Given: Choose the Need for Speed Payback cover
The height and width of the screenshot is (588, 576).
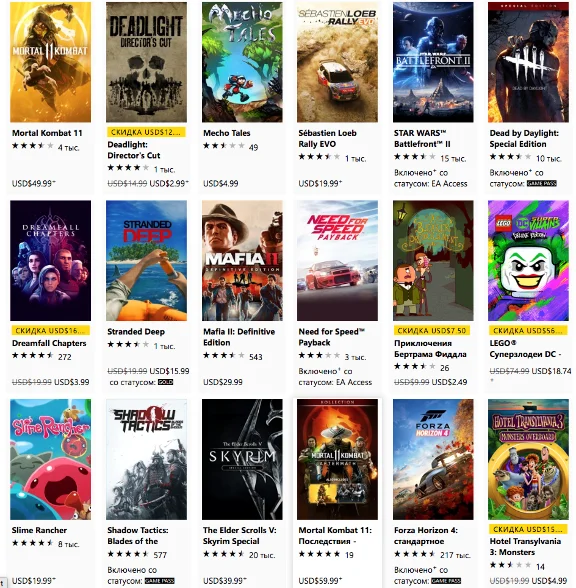Looking at the screenshot, I should pos(338,261).
